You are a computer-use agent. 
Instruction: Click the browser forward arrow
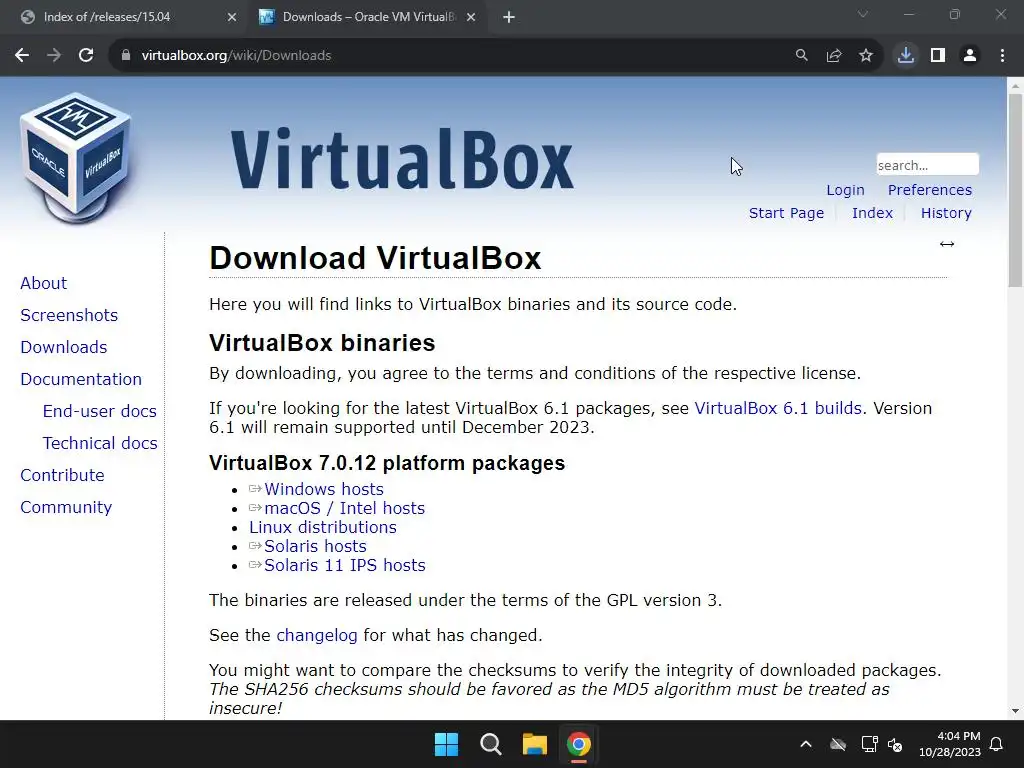tap(54, 56)
